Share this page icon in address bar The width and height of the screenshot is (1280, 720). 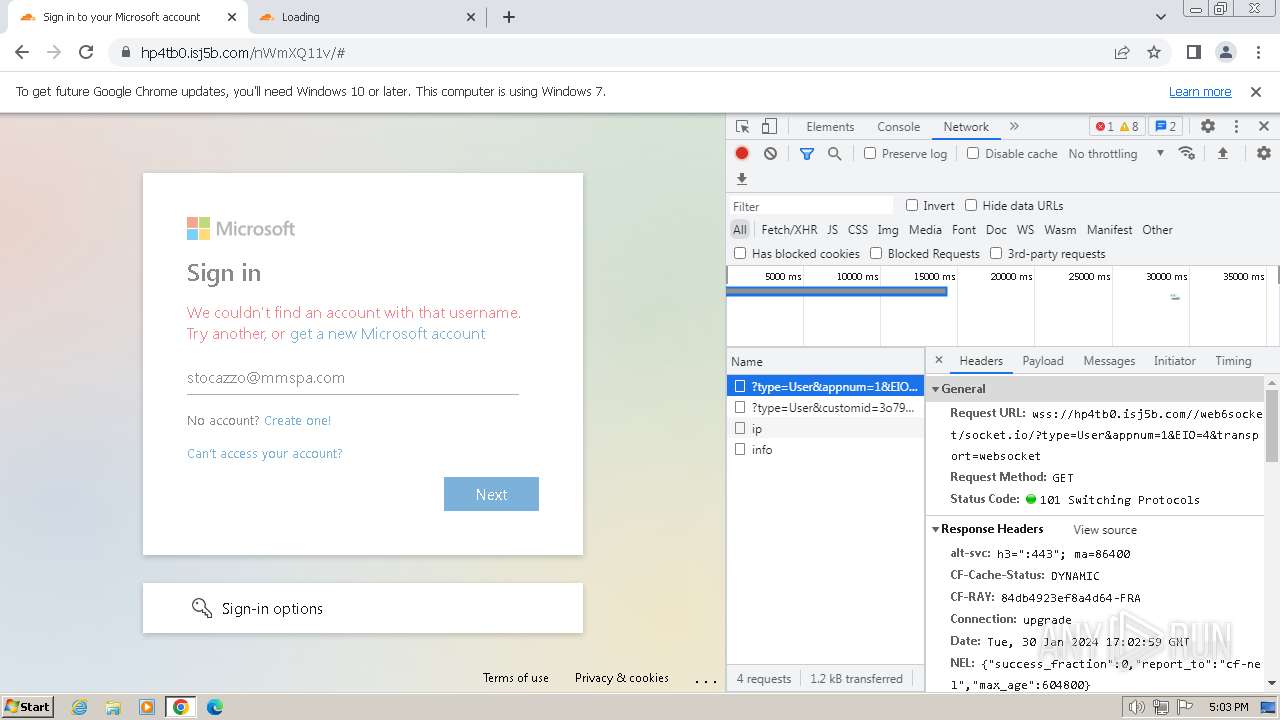click(x=1122, y=52)
